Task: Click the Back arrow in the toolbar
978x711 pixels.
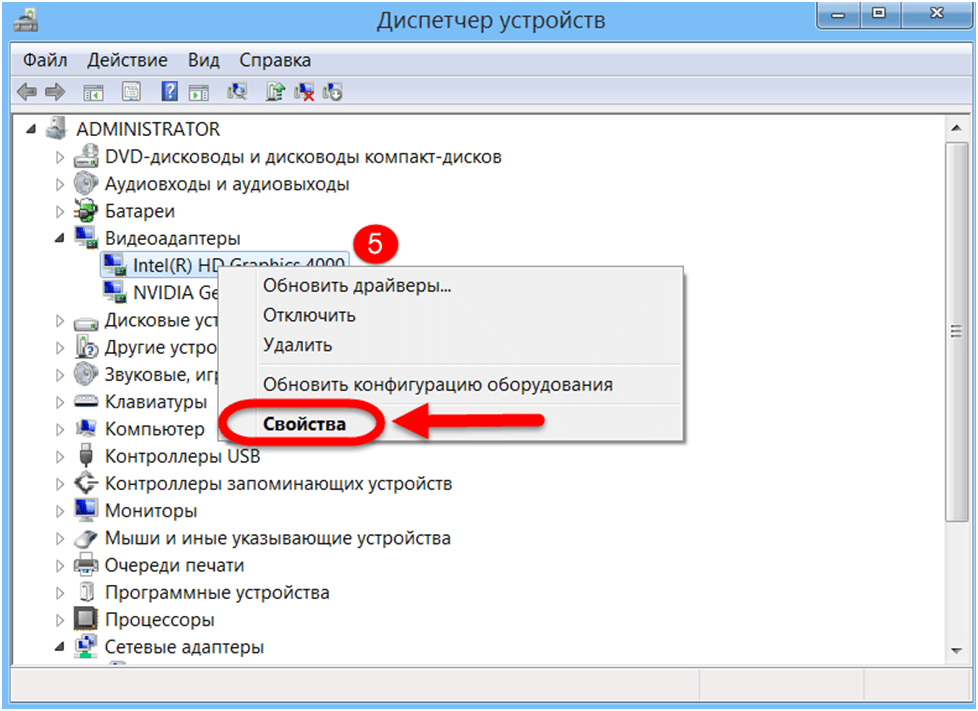Action: pyautogui.click(x=27, y=92)
